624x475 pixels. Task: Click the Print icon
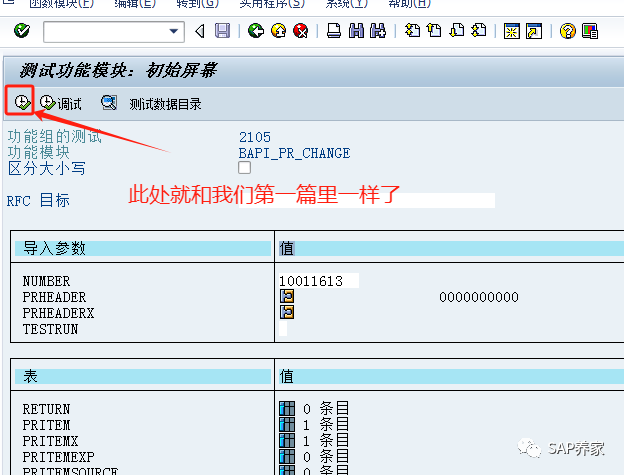pos(334,31)
